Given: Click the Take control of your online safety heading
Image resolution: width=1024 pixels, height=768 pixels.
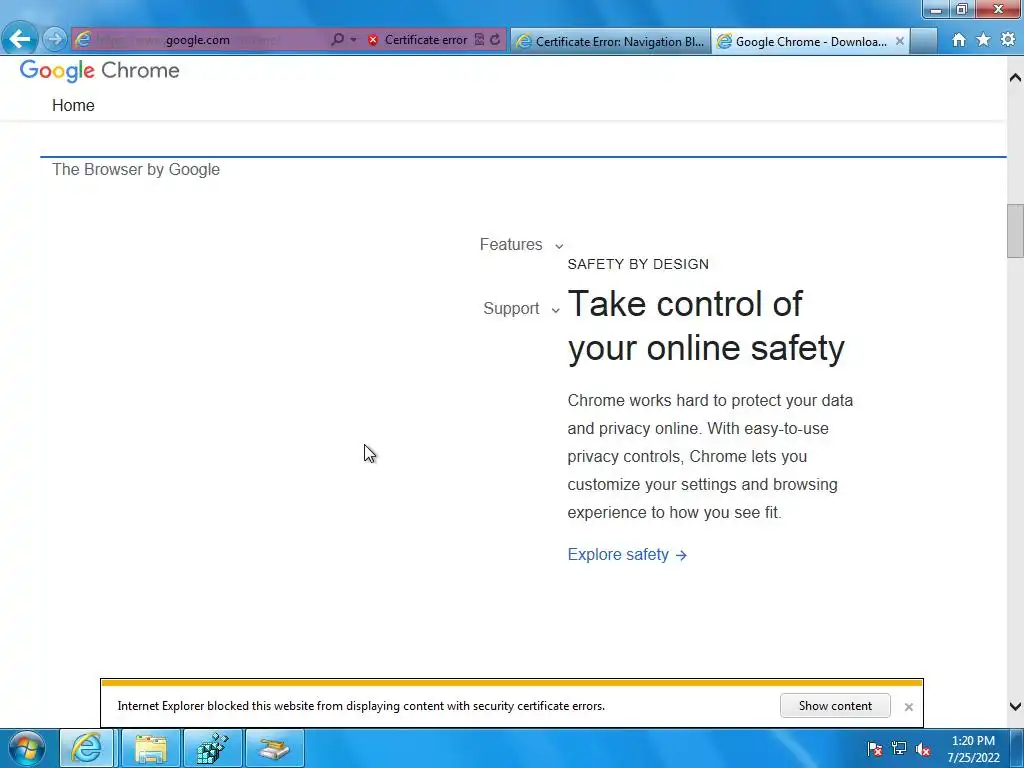Looking at the screenshot, I should 706,326.
